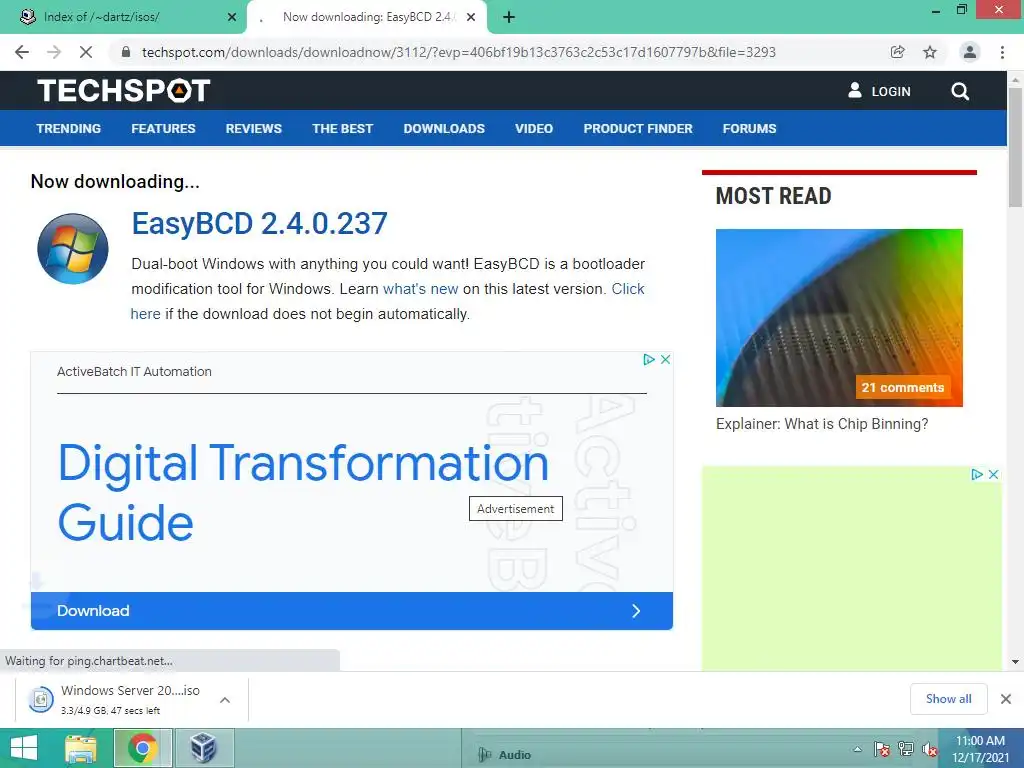This screenshot has width=1024, height=768.
Task: Open the TechSpot search magnifier
Action: [x=960, y=91]
